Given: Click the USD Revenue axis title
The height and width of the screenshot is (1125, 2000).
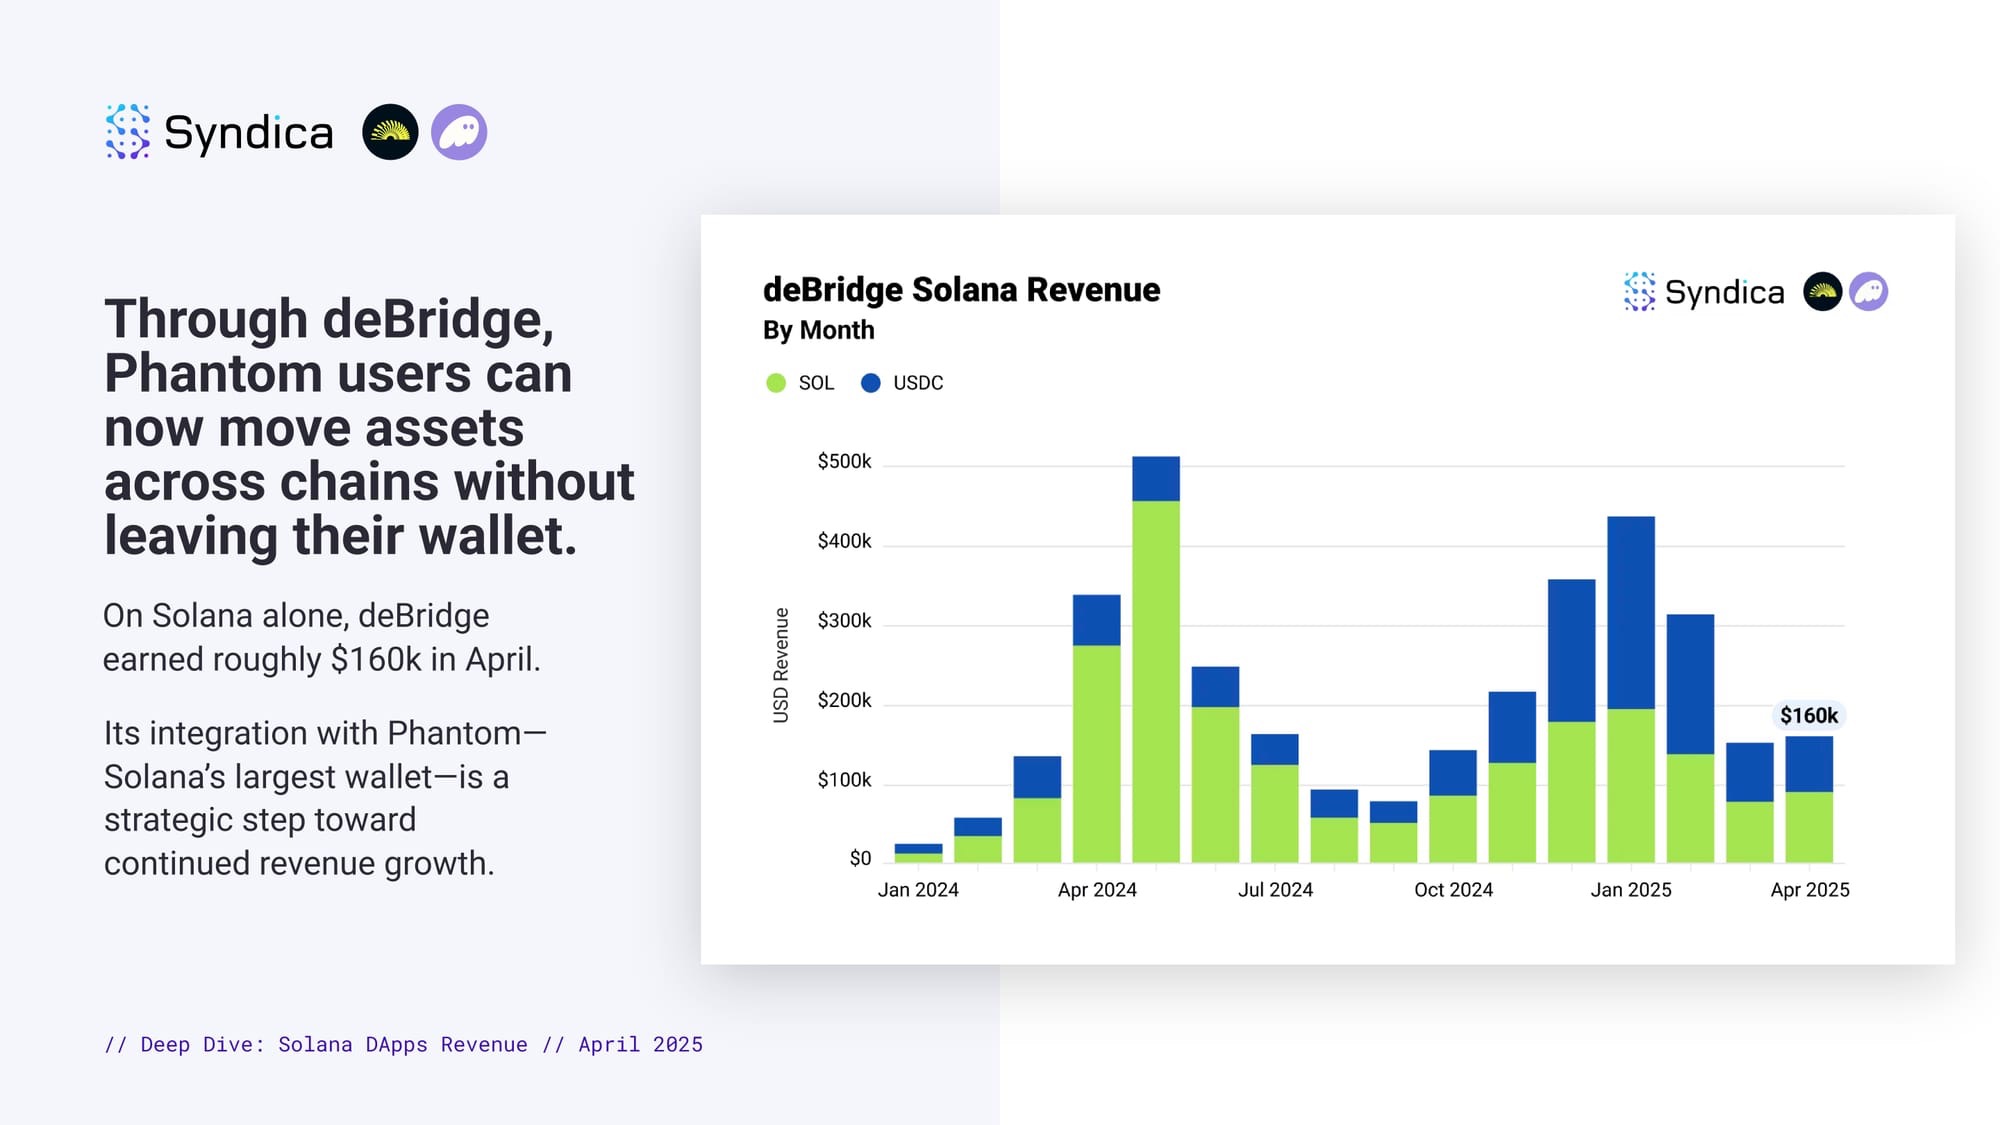Looking at the screenshot, I should (x=781, y=665).
